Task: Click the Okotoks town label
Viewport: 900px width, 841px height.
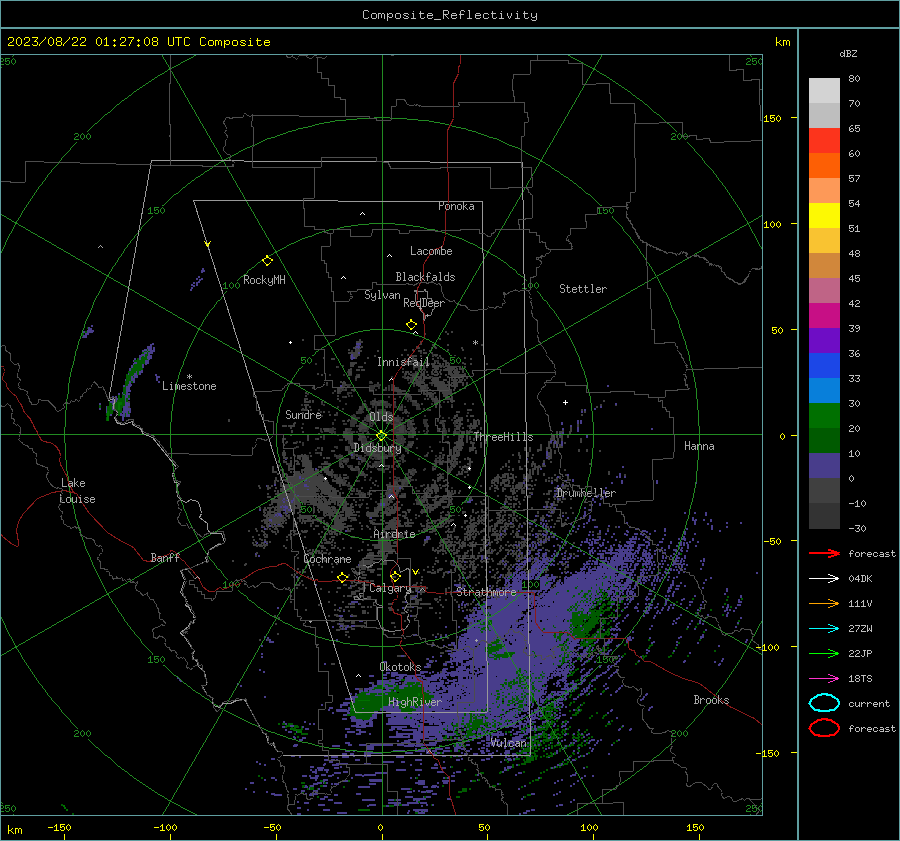Action: click(x=400, y=667)
